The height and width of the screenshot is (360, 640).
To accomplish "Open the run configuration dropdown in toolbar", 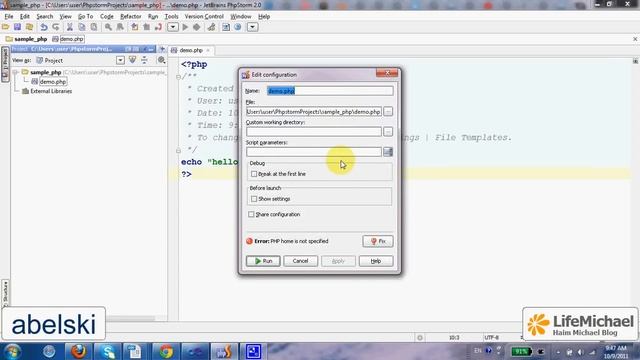I will click(173, 27).
